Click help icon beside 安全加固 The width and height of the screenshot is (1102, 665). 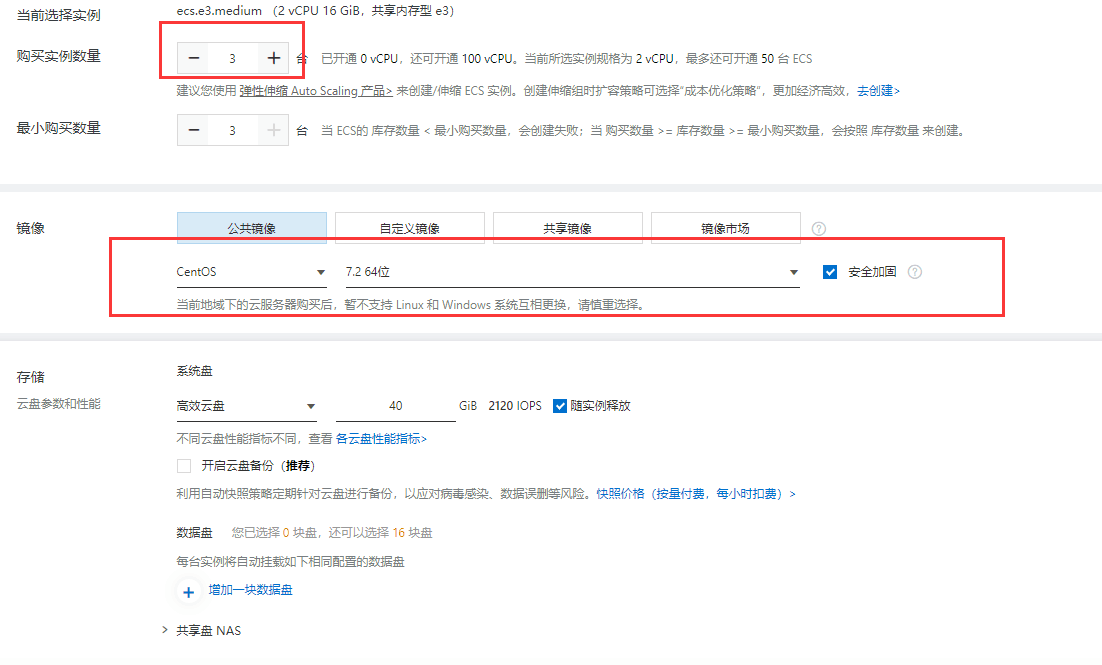914,272
